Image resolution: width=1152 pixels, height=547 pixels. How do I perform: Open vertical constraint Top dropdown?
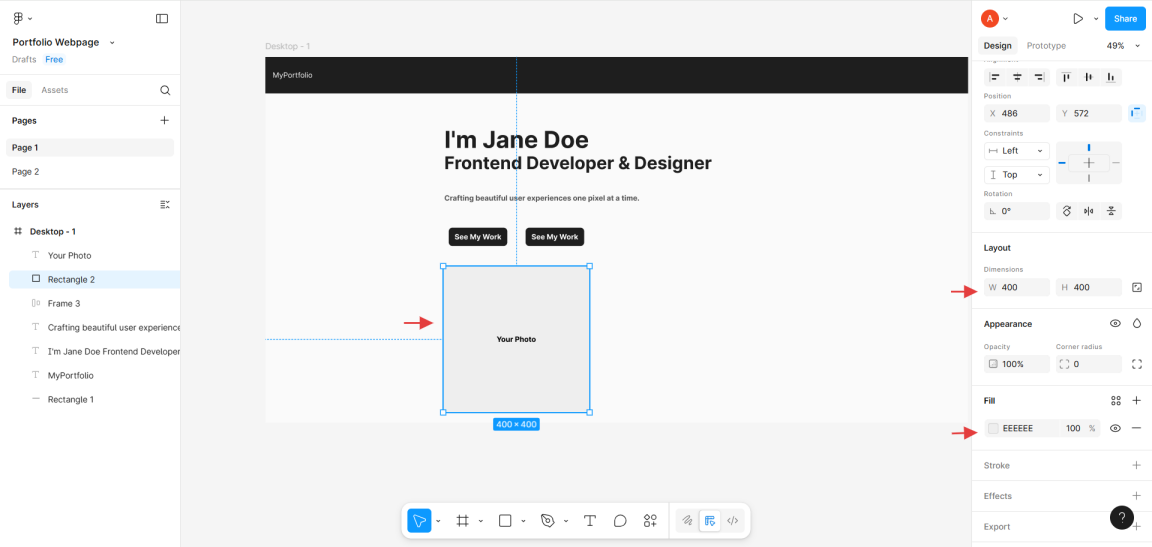1017,174
